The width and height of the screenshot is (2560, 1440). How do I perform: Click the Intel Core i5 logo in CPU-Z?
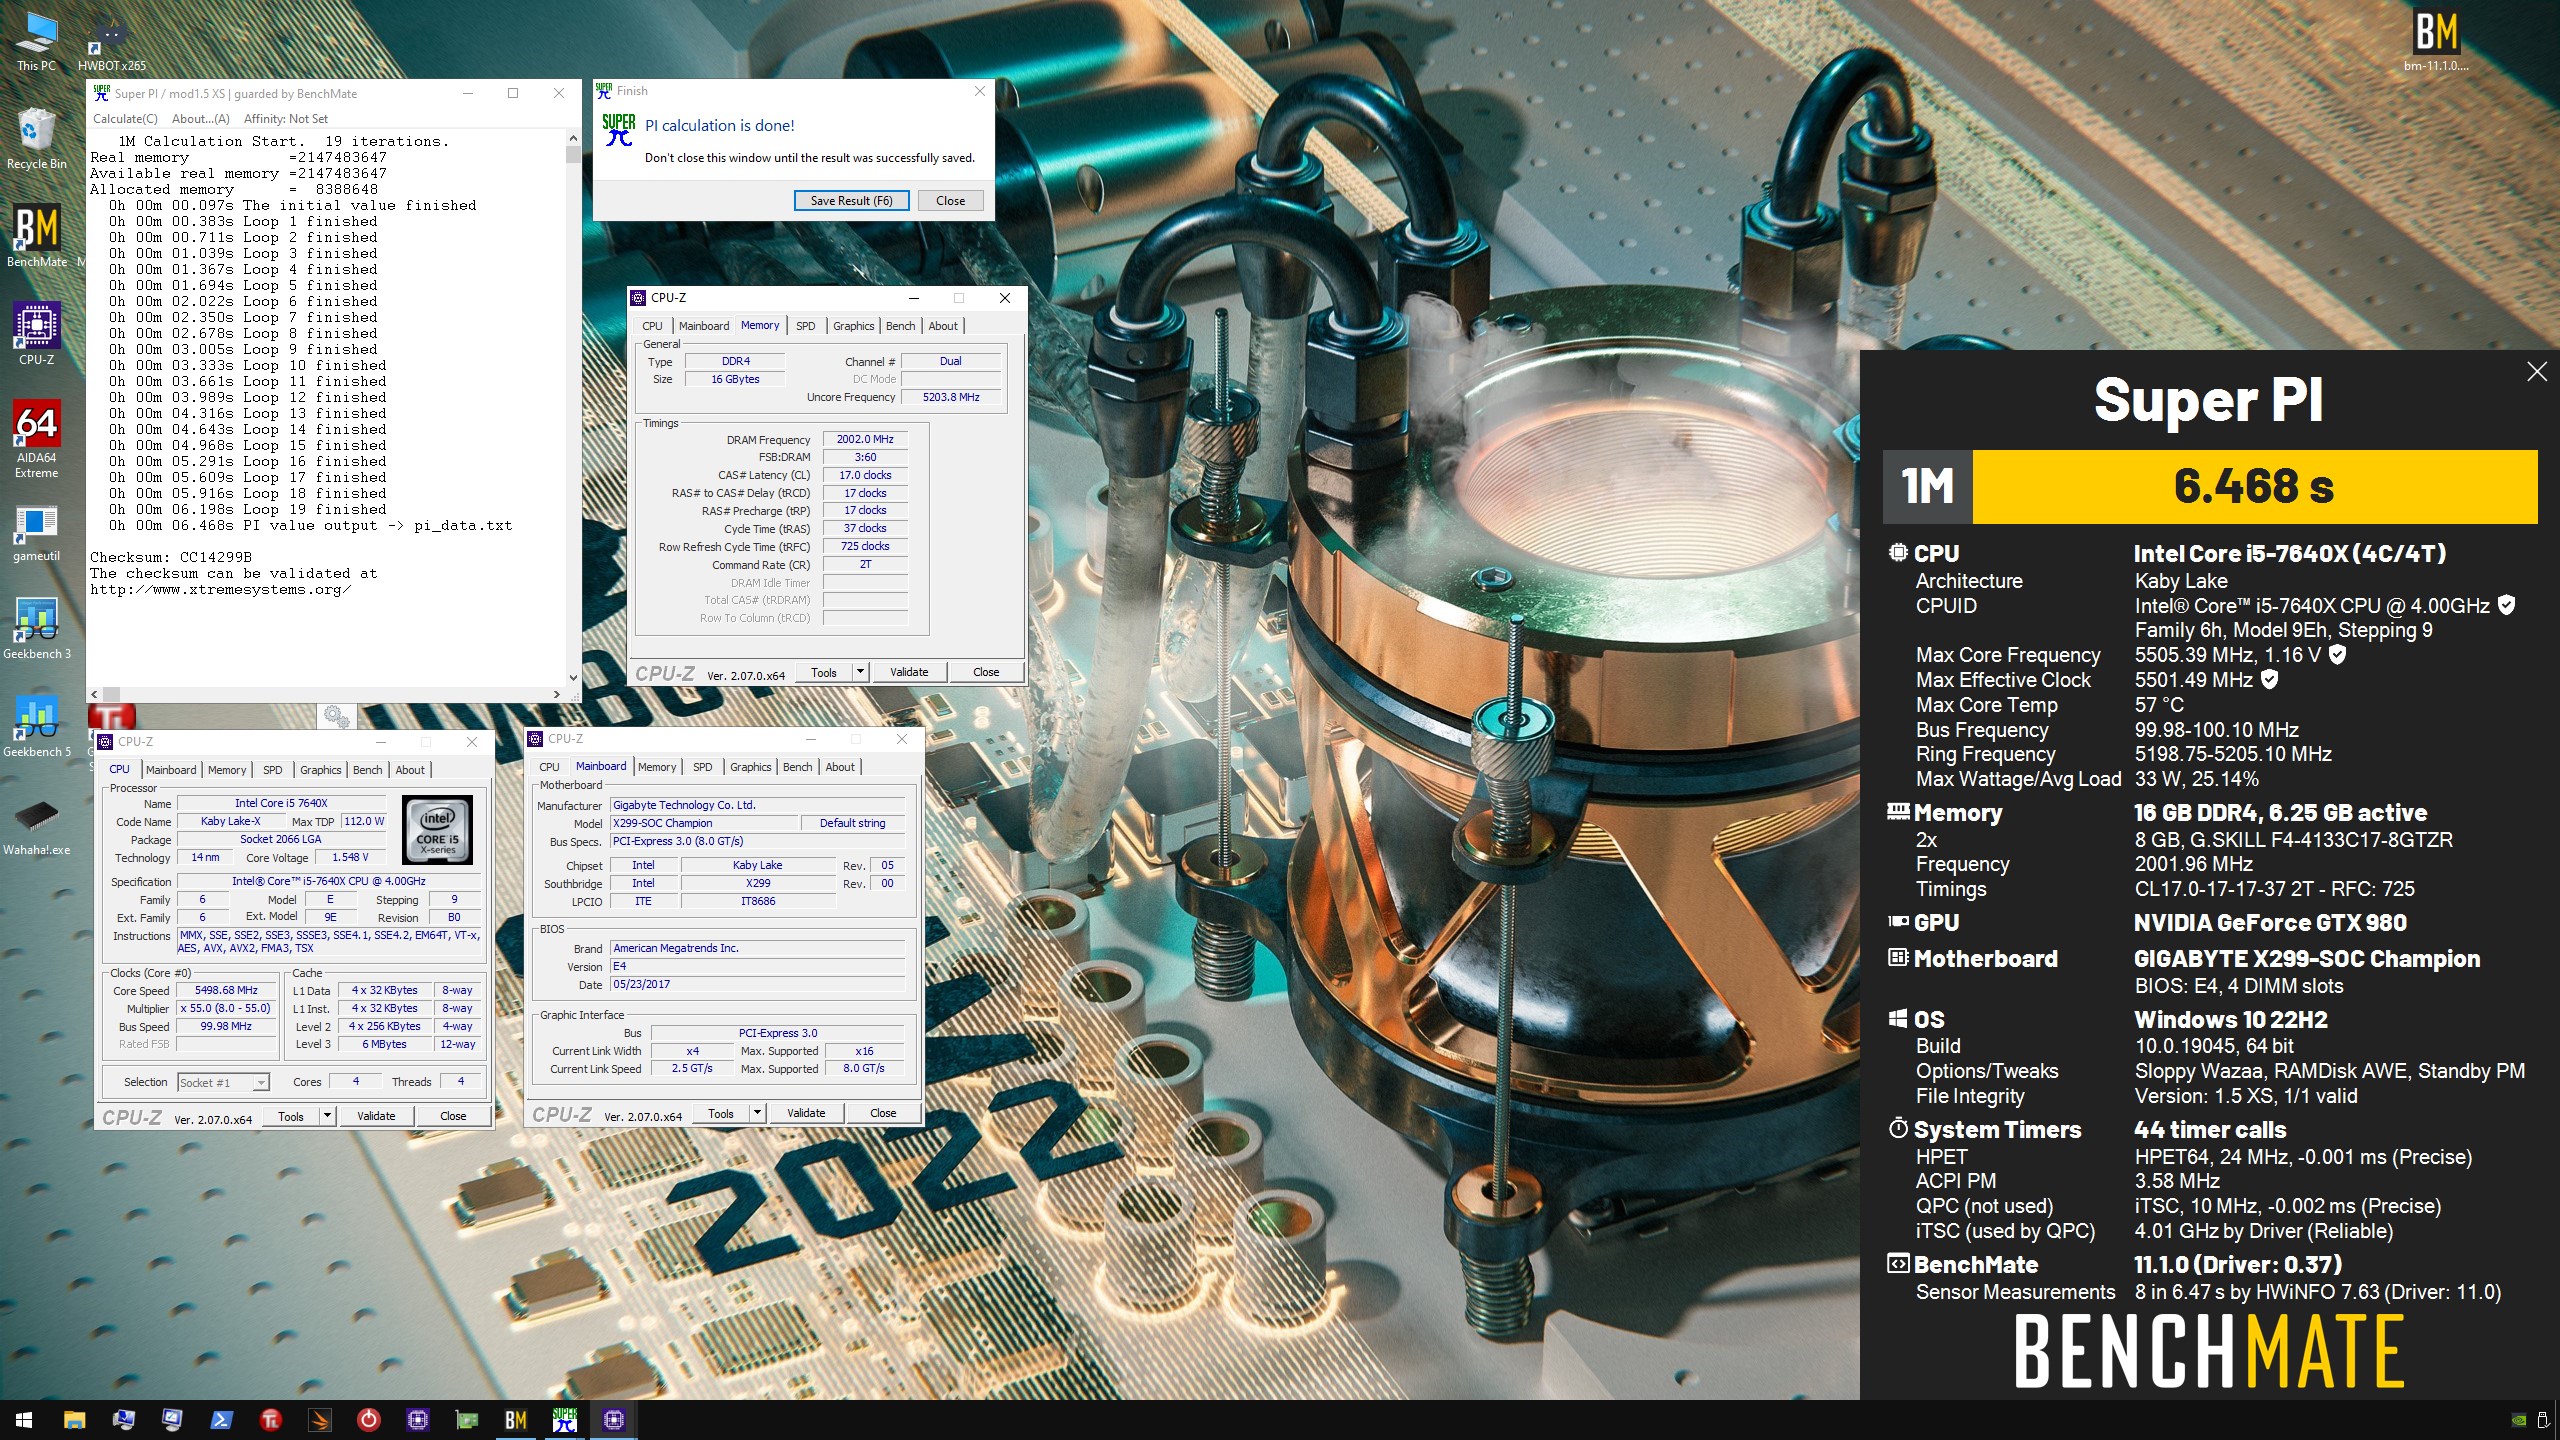437,830
